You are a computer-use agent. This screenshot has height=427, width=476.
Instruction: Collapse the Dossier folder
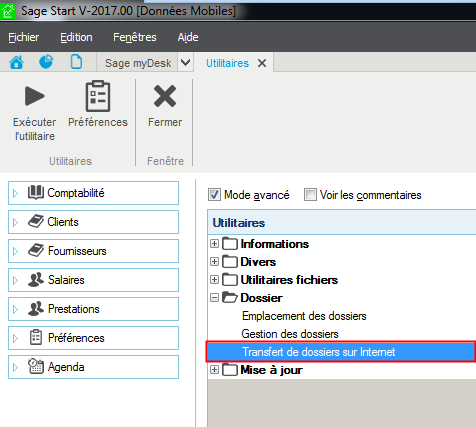coord(214,297)
